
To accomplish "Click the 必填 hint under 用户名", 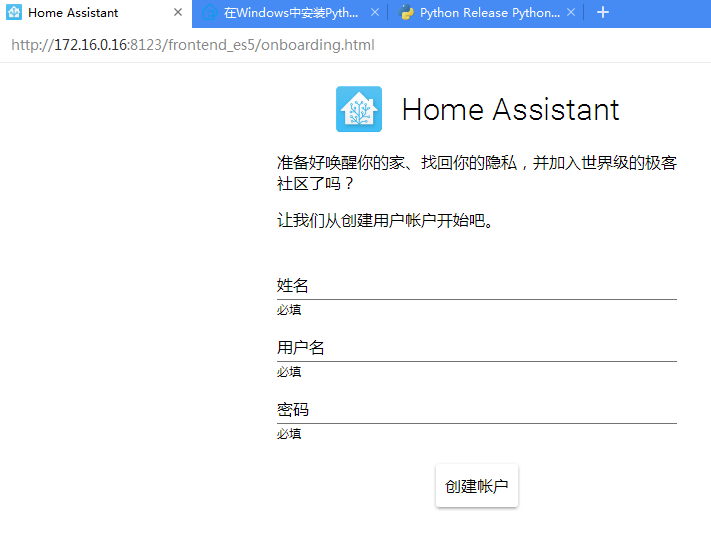I will click(289, 372).
